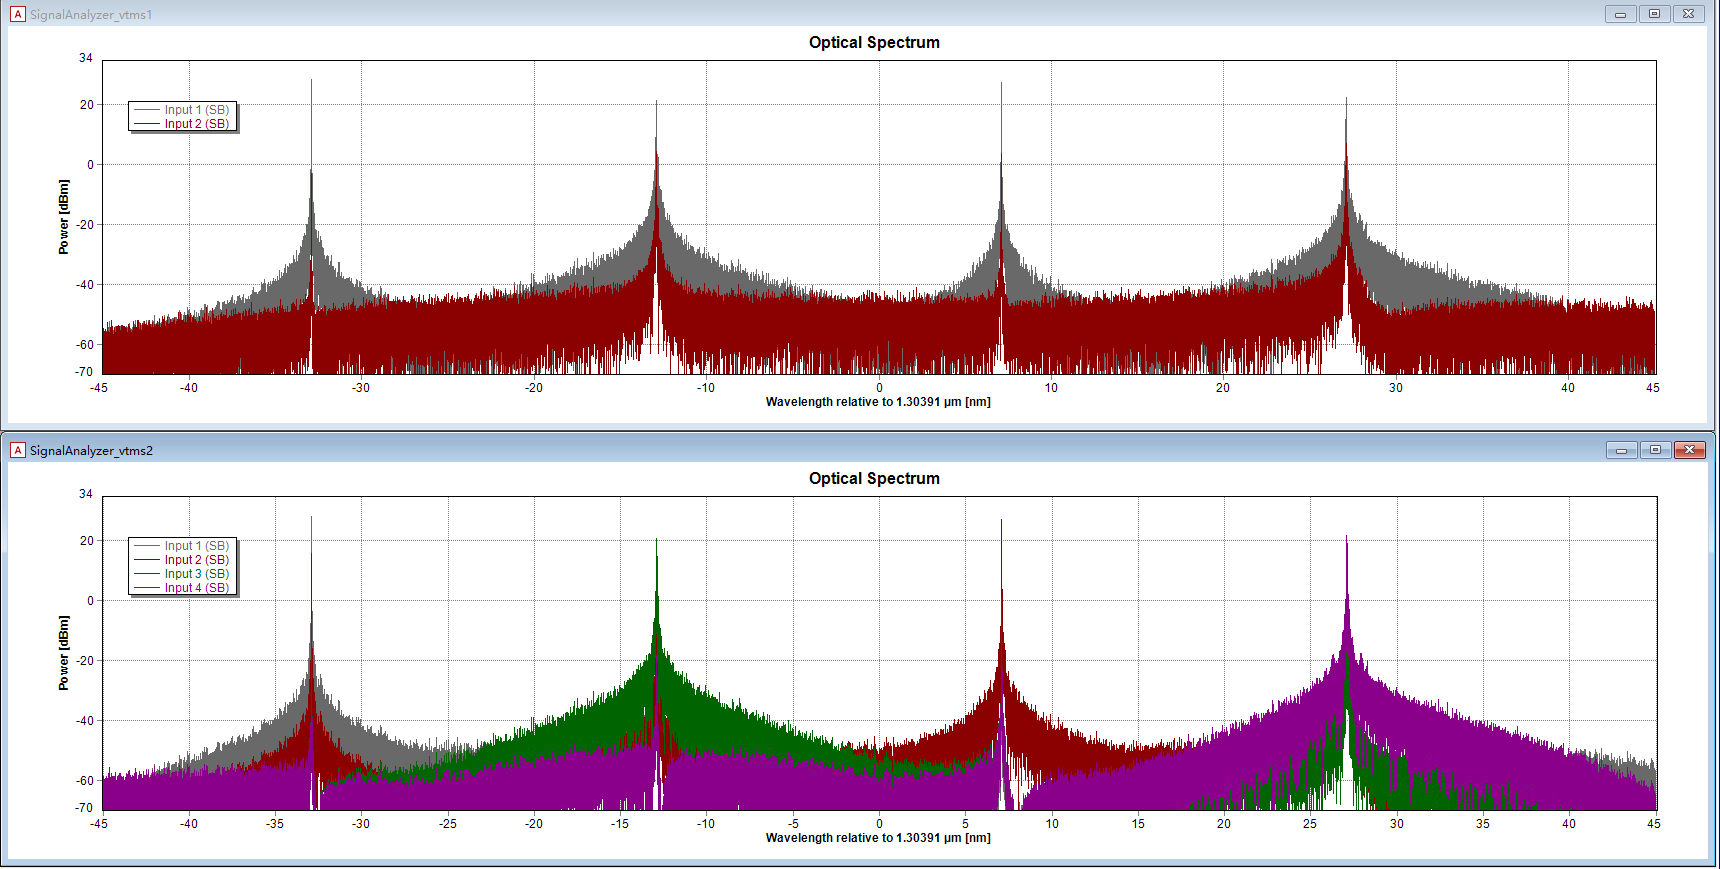Toggle Input 3 (SB) in bottom legend
The height and width of the screenshot is (869, 1720).
(x=197, y=574)
